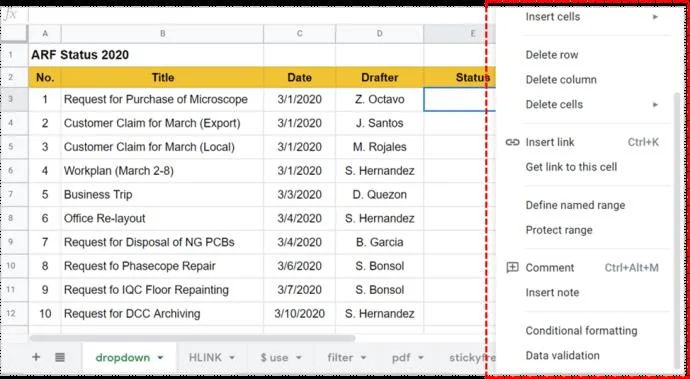Screen dimensions: 690x379
Task: Click the Business Trip cell
Action: pyautogui.click(x=162, y=195)
